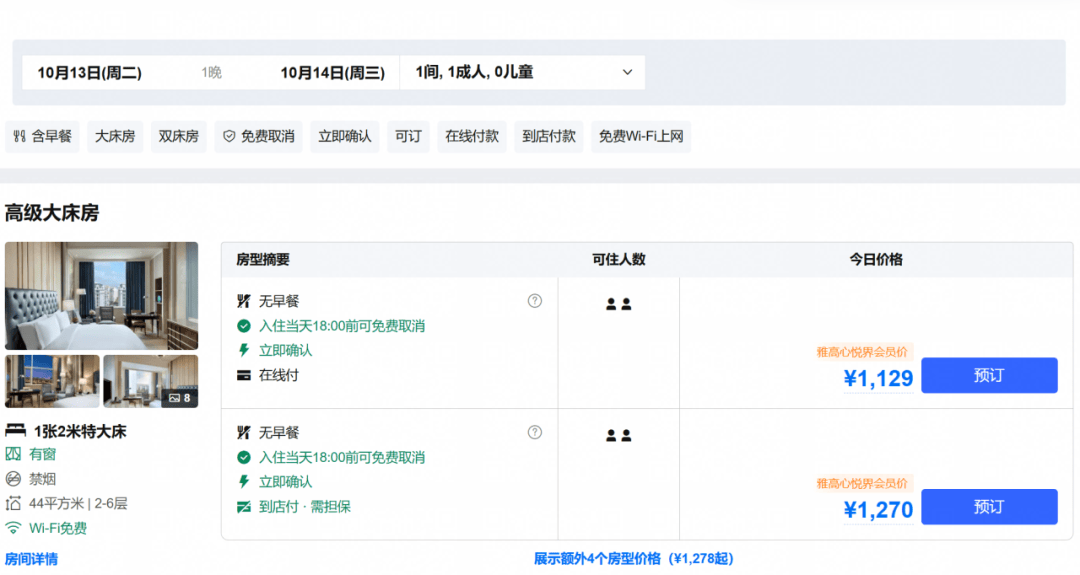
Task: Toggle the 免费取消 filter
Action: (x=258, y=136)
